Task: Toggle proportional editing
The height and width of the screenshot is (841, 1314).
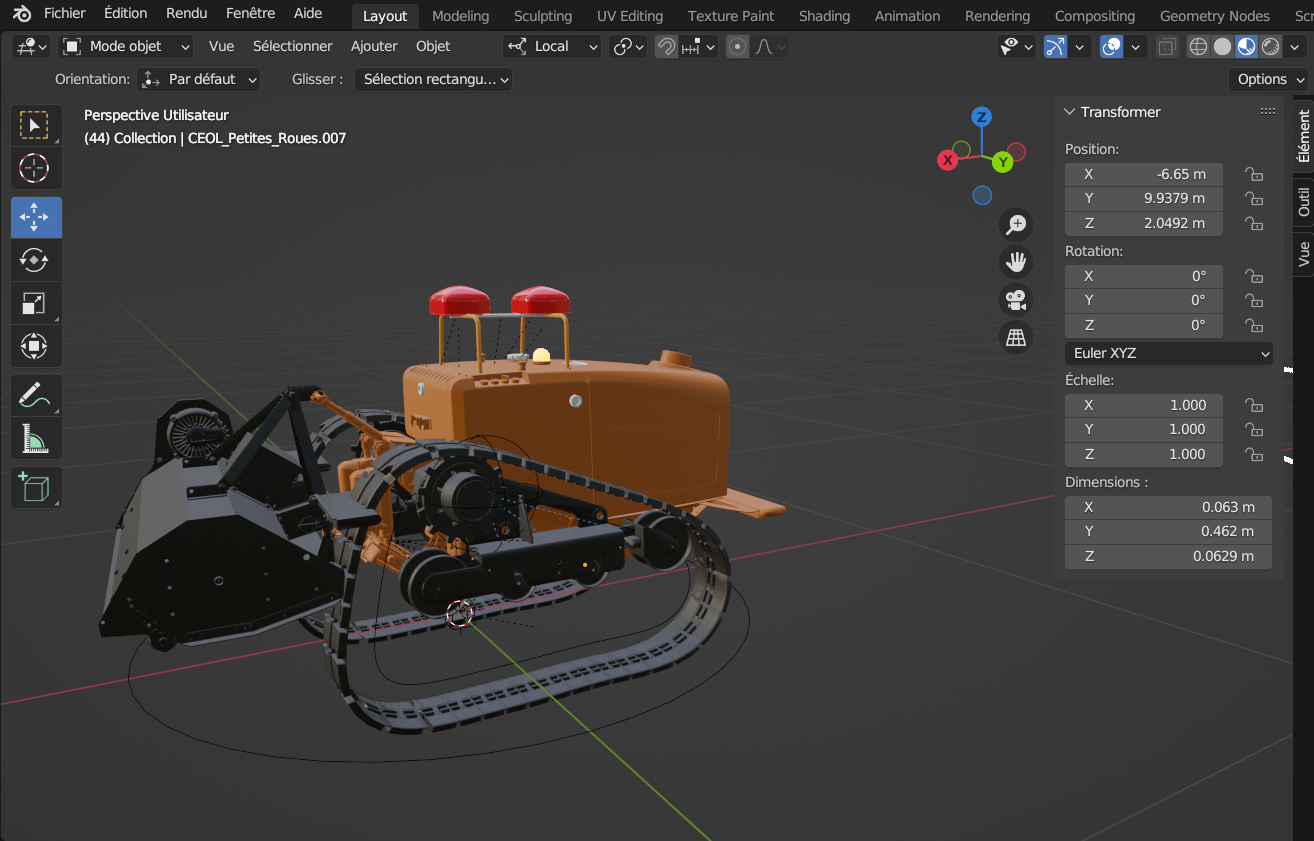Action: (x=738, y=47)
